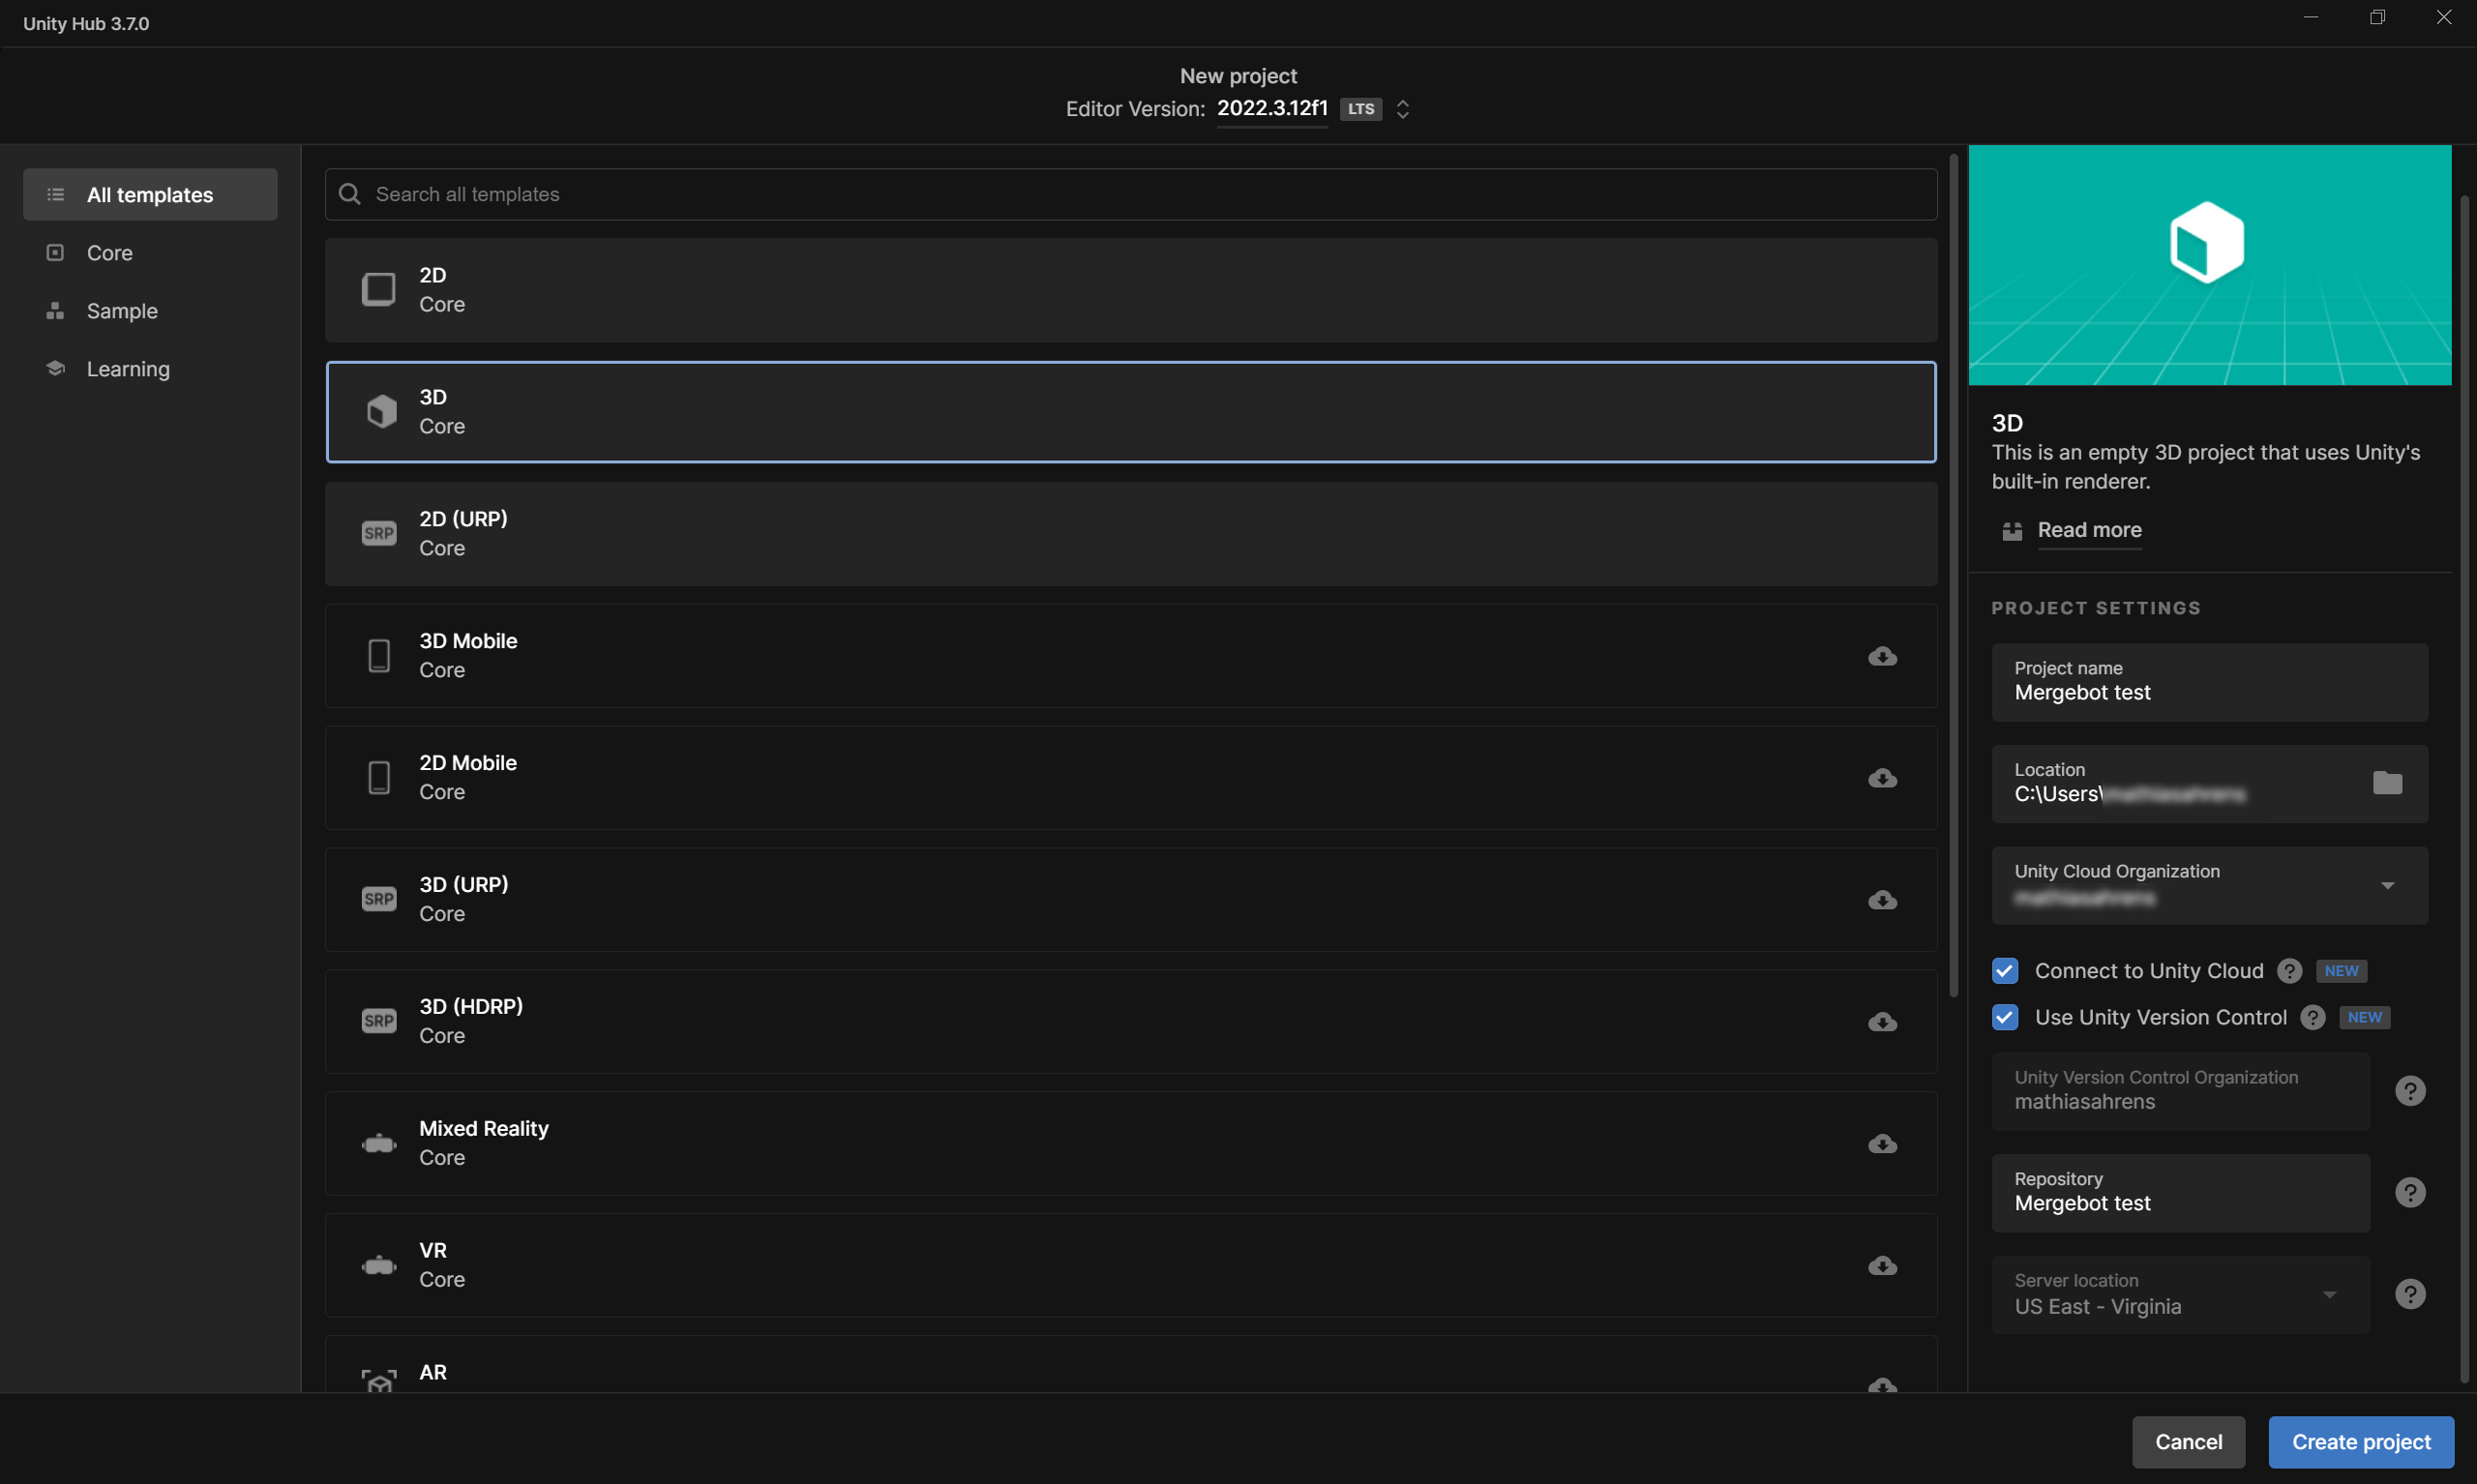Switch to Core templates category
Screen dimensions: 2477x1484
click(x=110, y=253)
